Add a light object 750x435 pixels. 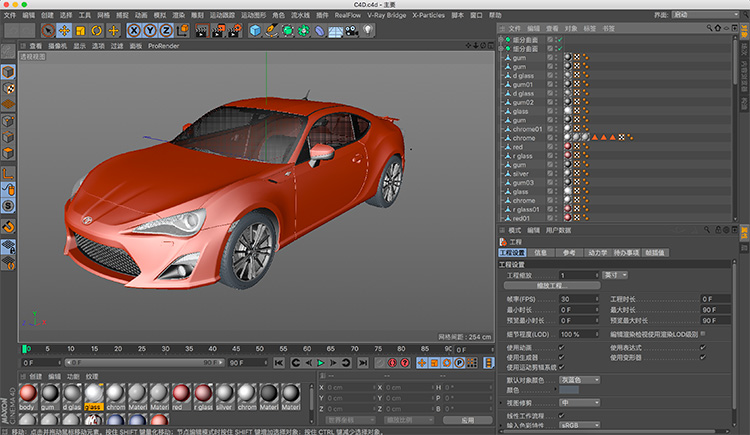point(367,31)
